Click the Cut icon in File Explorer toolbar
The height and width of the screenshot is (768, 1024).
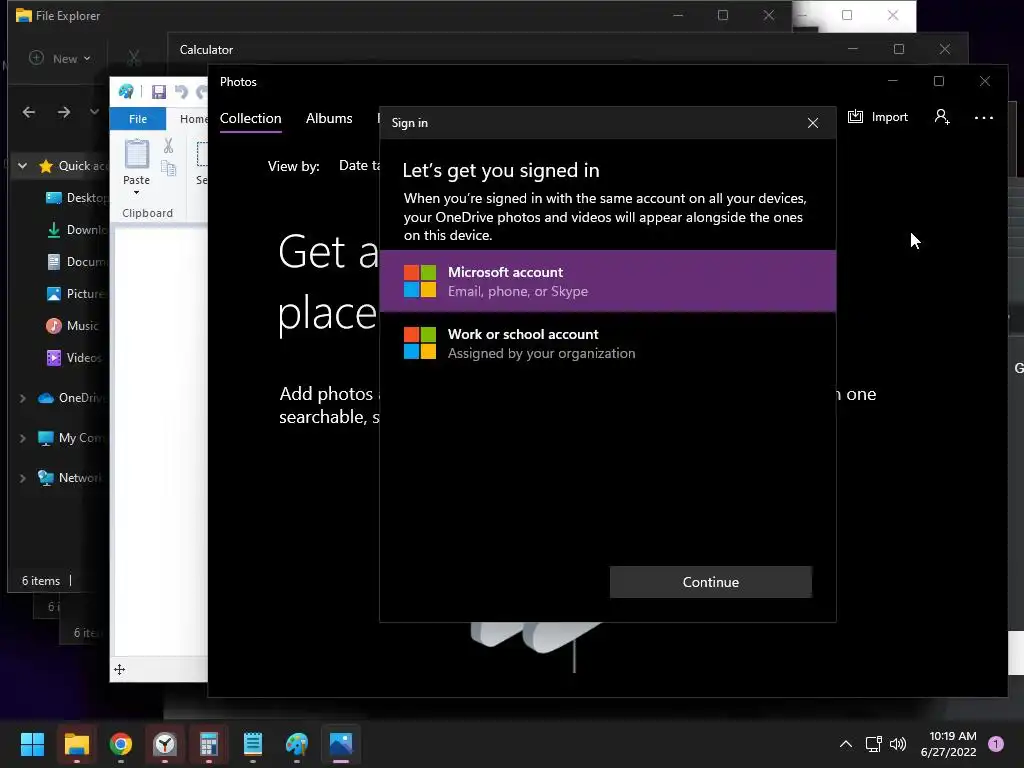[x=134, y=58]
